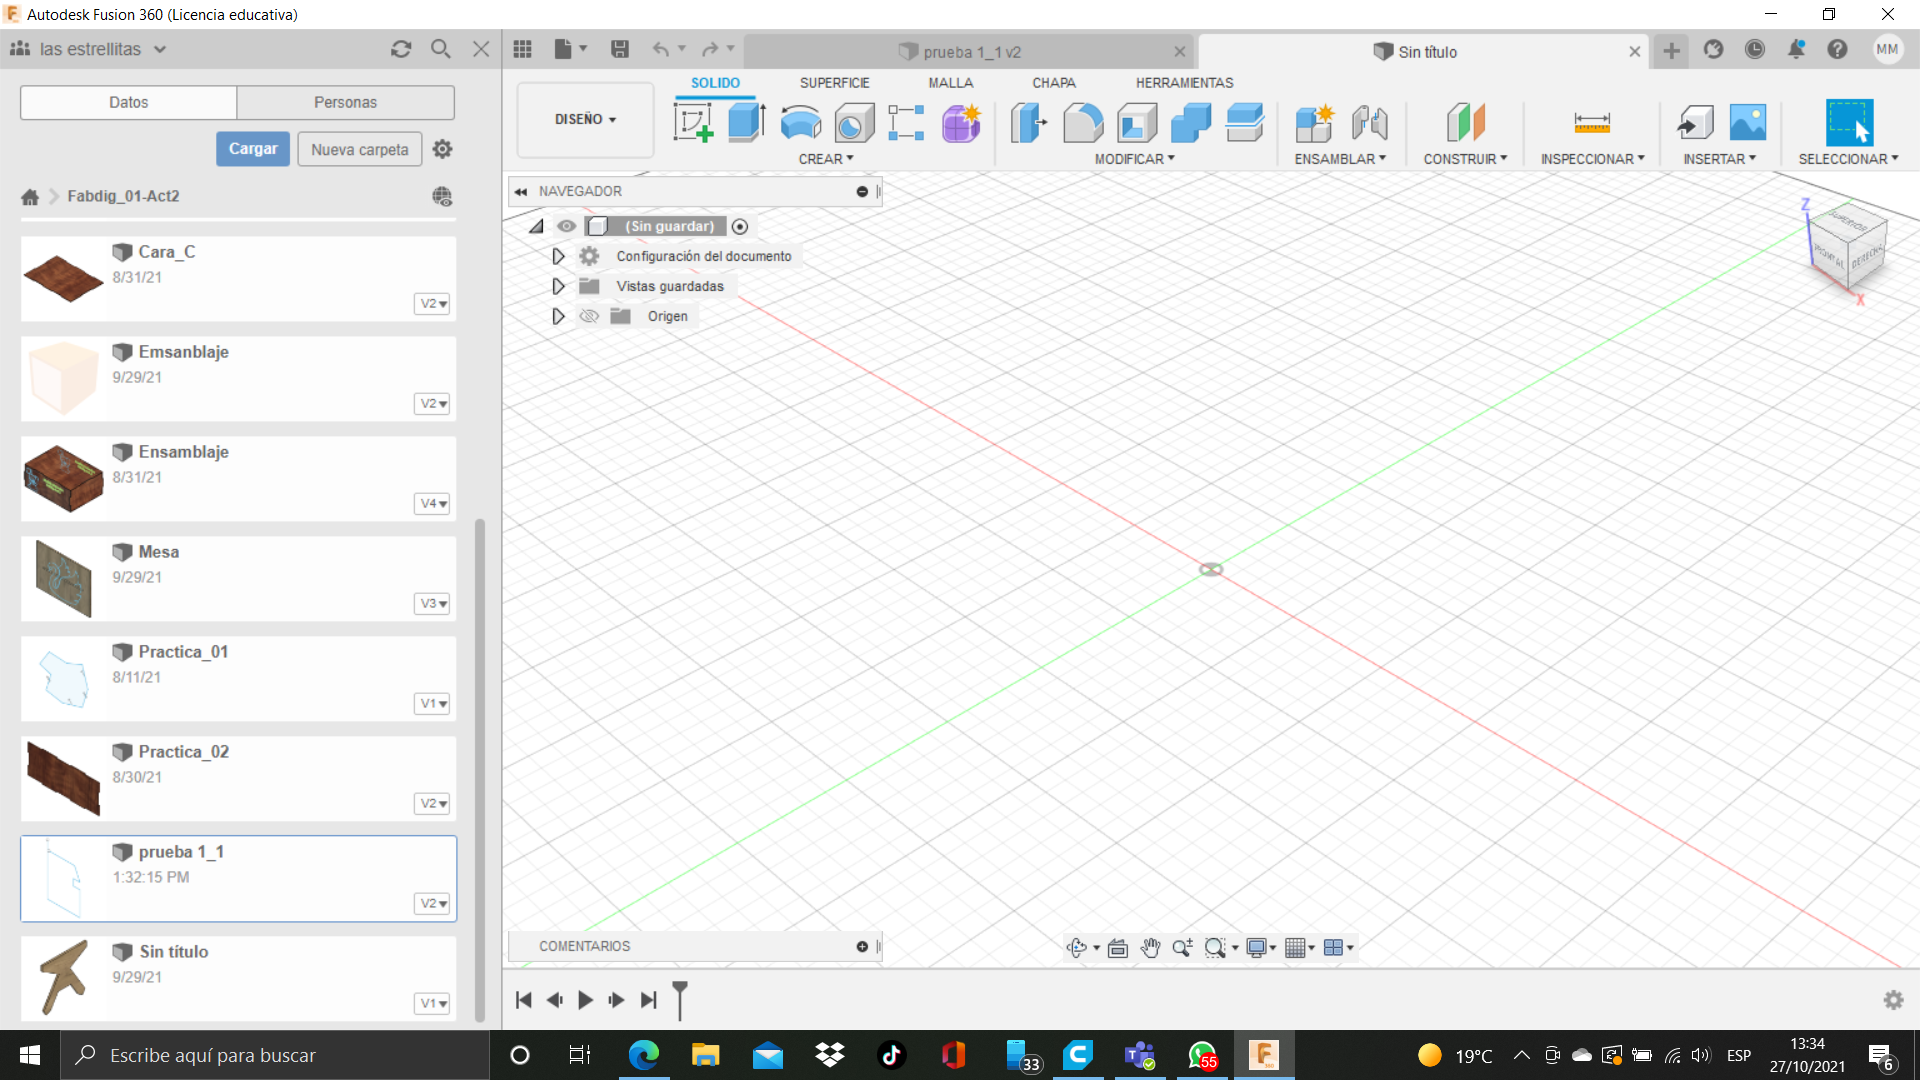Click the Cargar button
The image size is (1920, 1080).
(x=253, y=149)
